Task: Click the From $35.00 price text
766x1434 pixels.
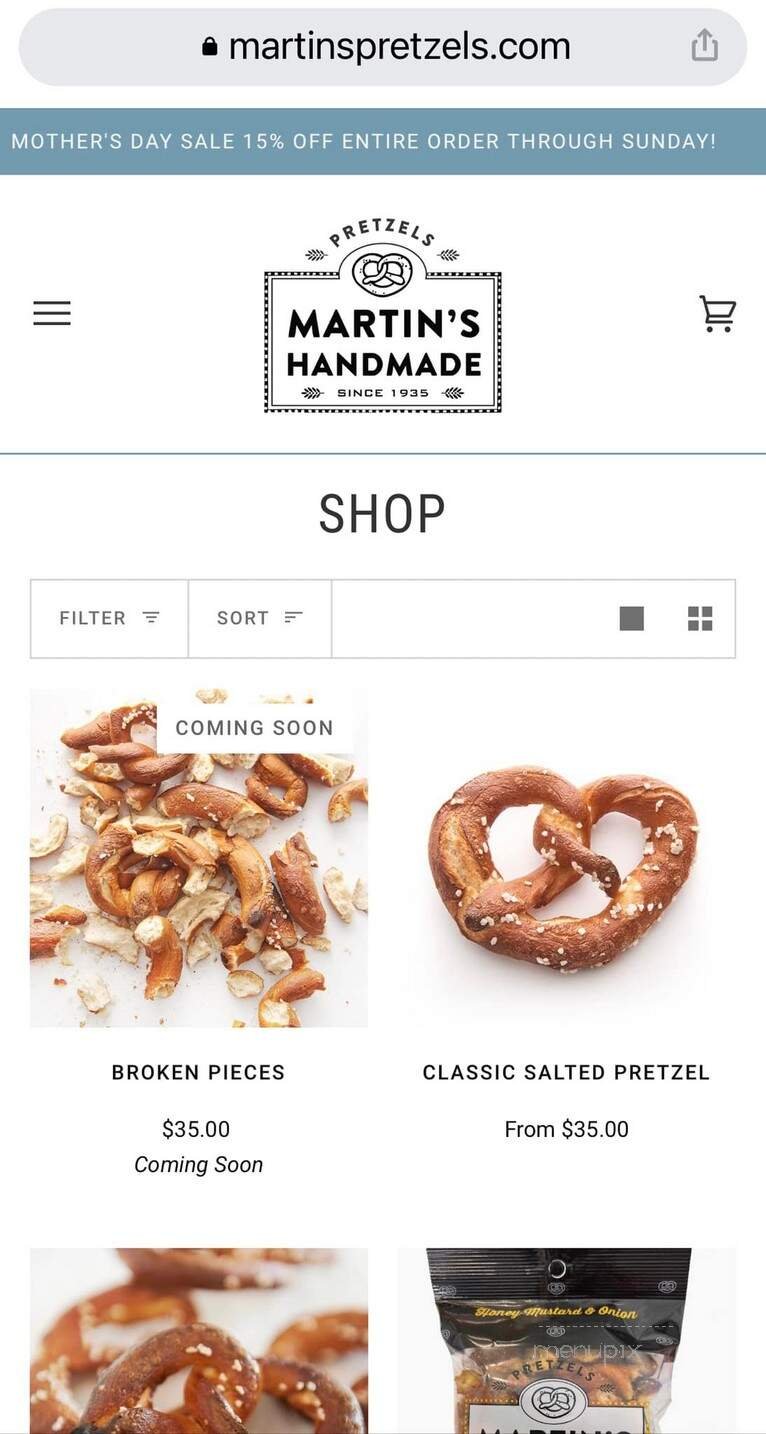Action: (x=566, y=1129)
